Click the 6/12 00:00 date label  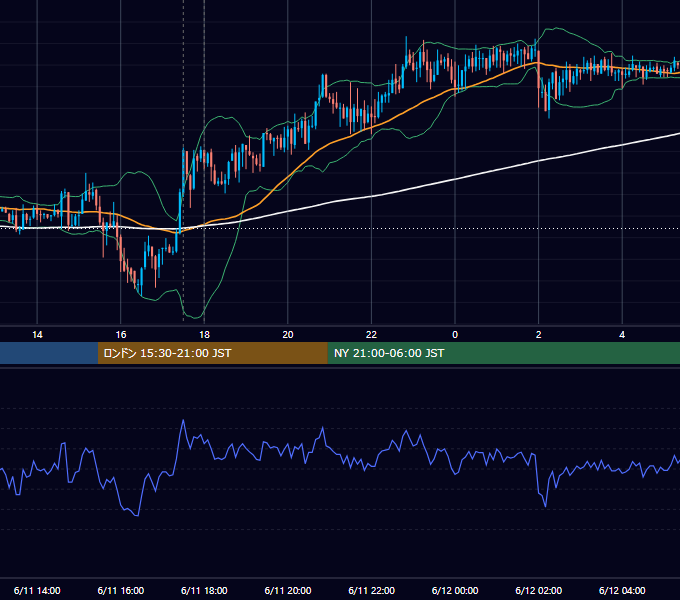455,590
